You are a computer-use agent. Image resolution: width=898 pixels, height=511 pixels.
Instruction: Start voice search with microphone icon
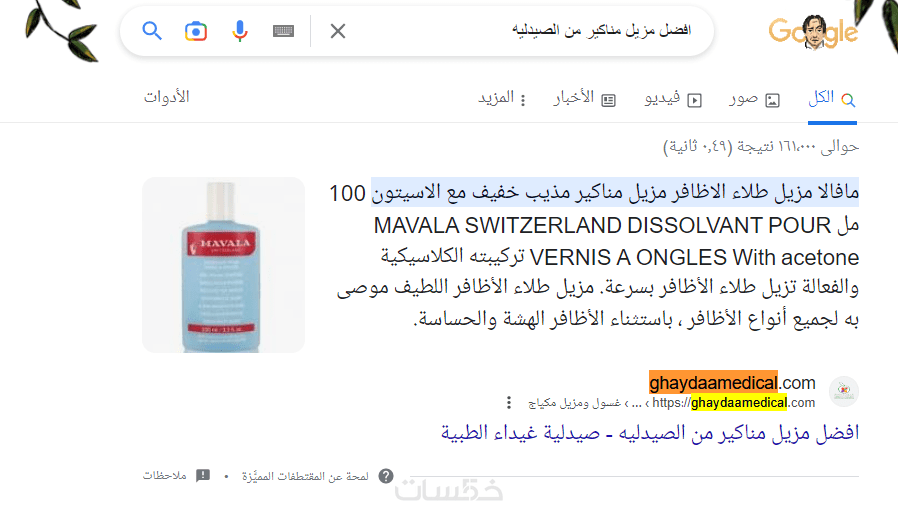tap(239, 31)
